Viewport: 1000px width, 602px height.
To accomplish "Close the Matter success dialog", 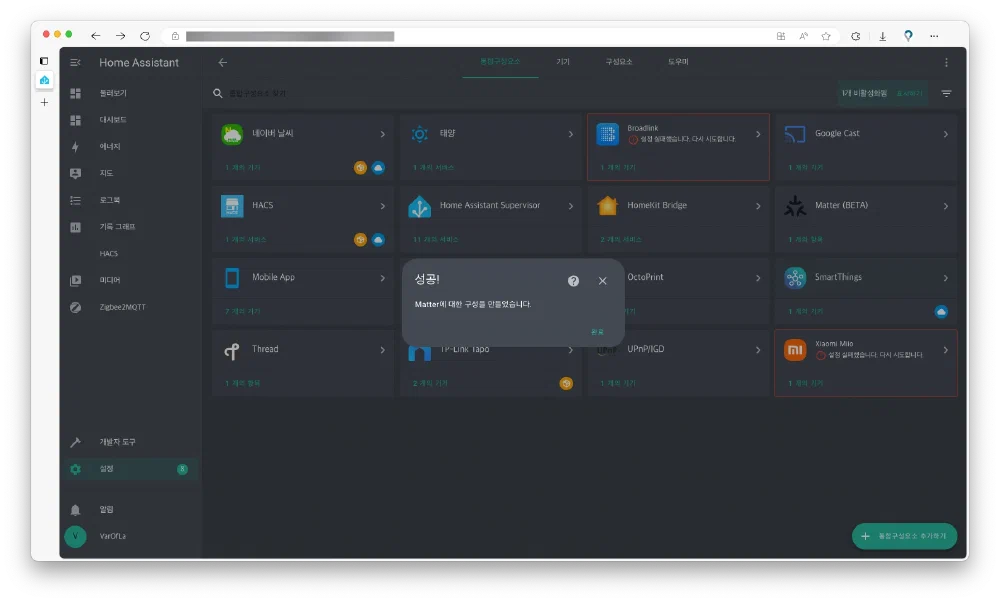I will click(x=602, y=281).
